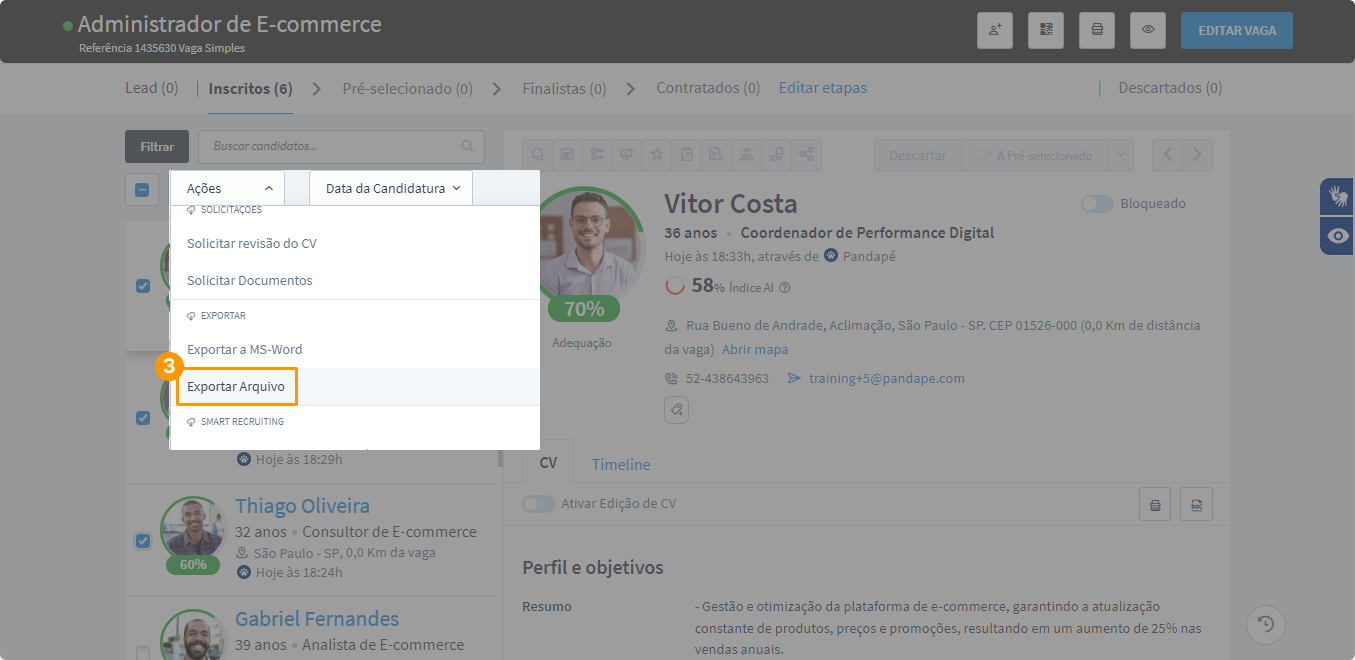This screenshot has width=1355, height=660.
Task: Switch to the Timeline tab
Action: 620,464
